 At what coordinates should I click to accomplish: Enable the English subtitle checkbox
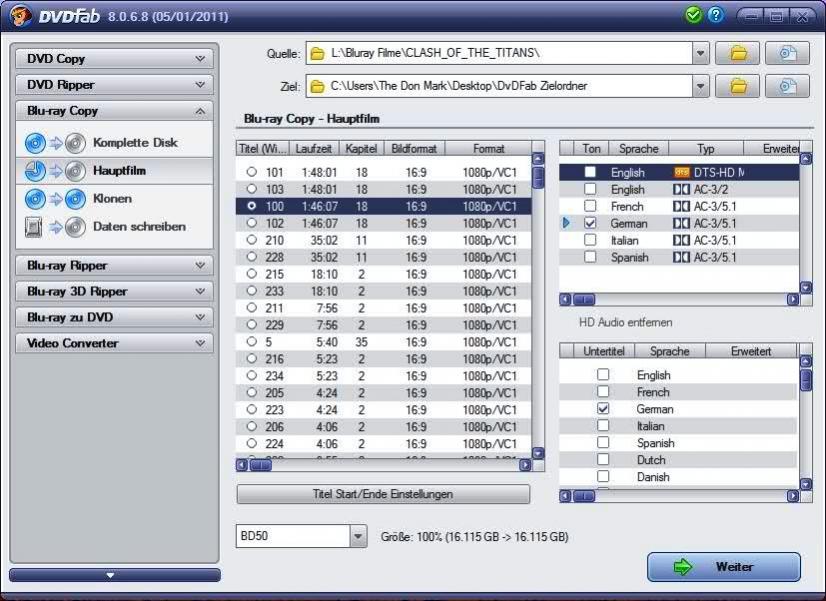click(x=603, y=375)
